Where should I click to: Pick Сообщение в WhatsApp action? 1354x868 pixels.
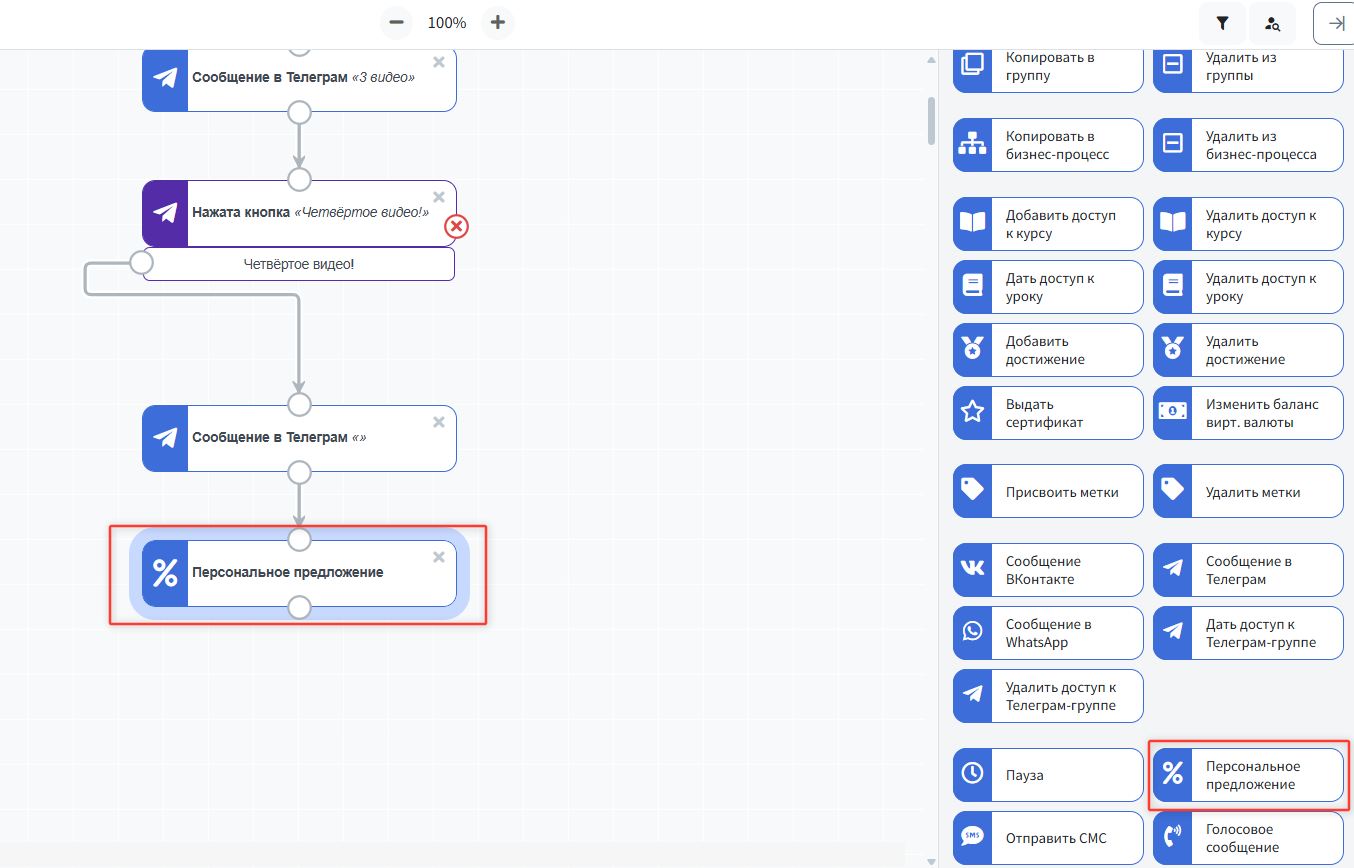coord(1047,633)
